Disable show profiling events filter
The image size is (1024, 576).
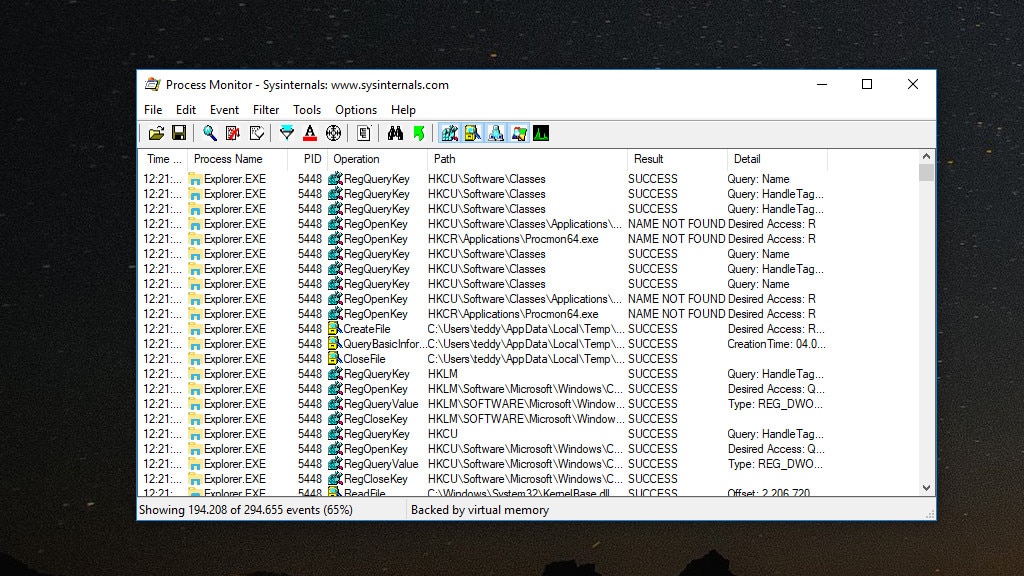pyautogui.click(x=543, y=132)
